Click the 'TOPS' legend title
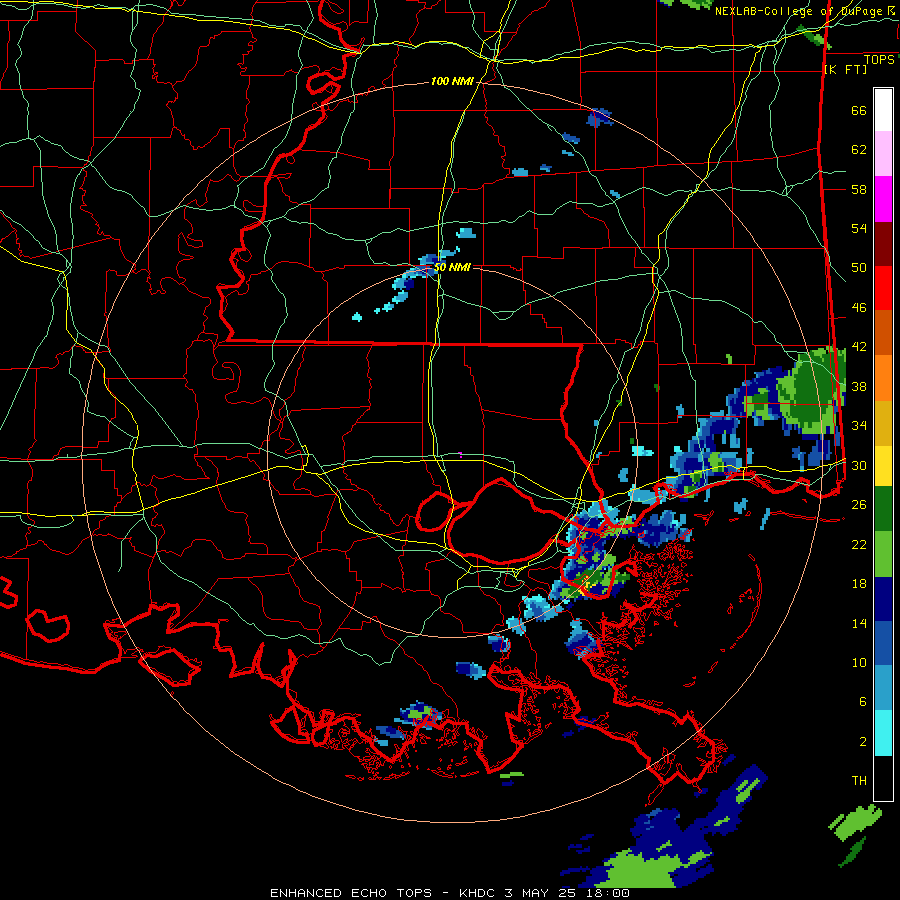This screenshot has width=900, height=900. click(879, 60)
